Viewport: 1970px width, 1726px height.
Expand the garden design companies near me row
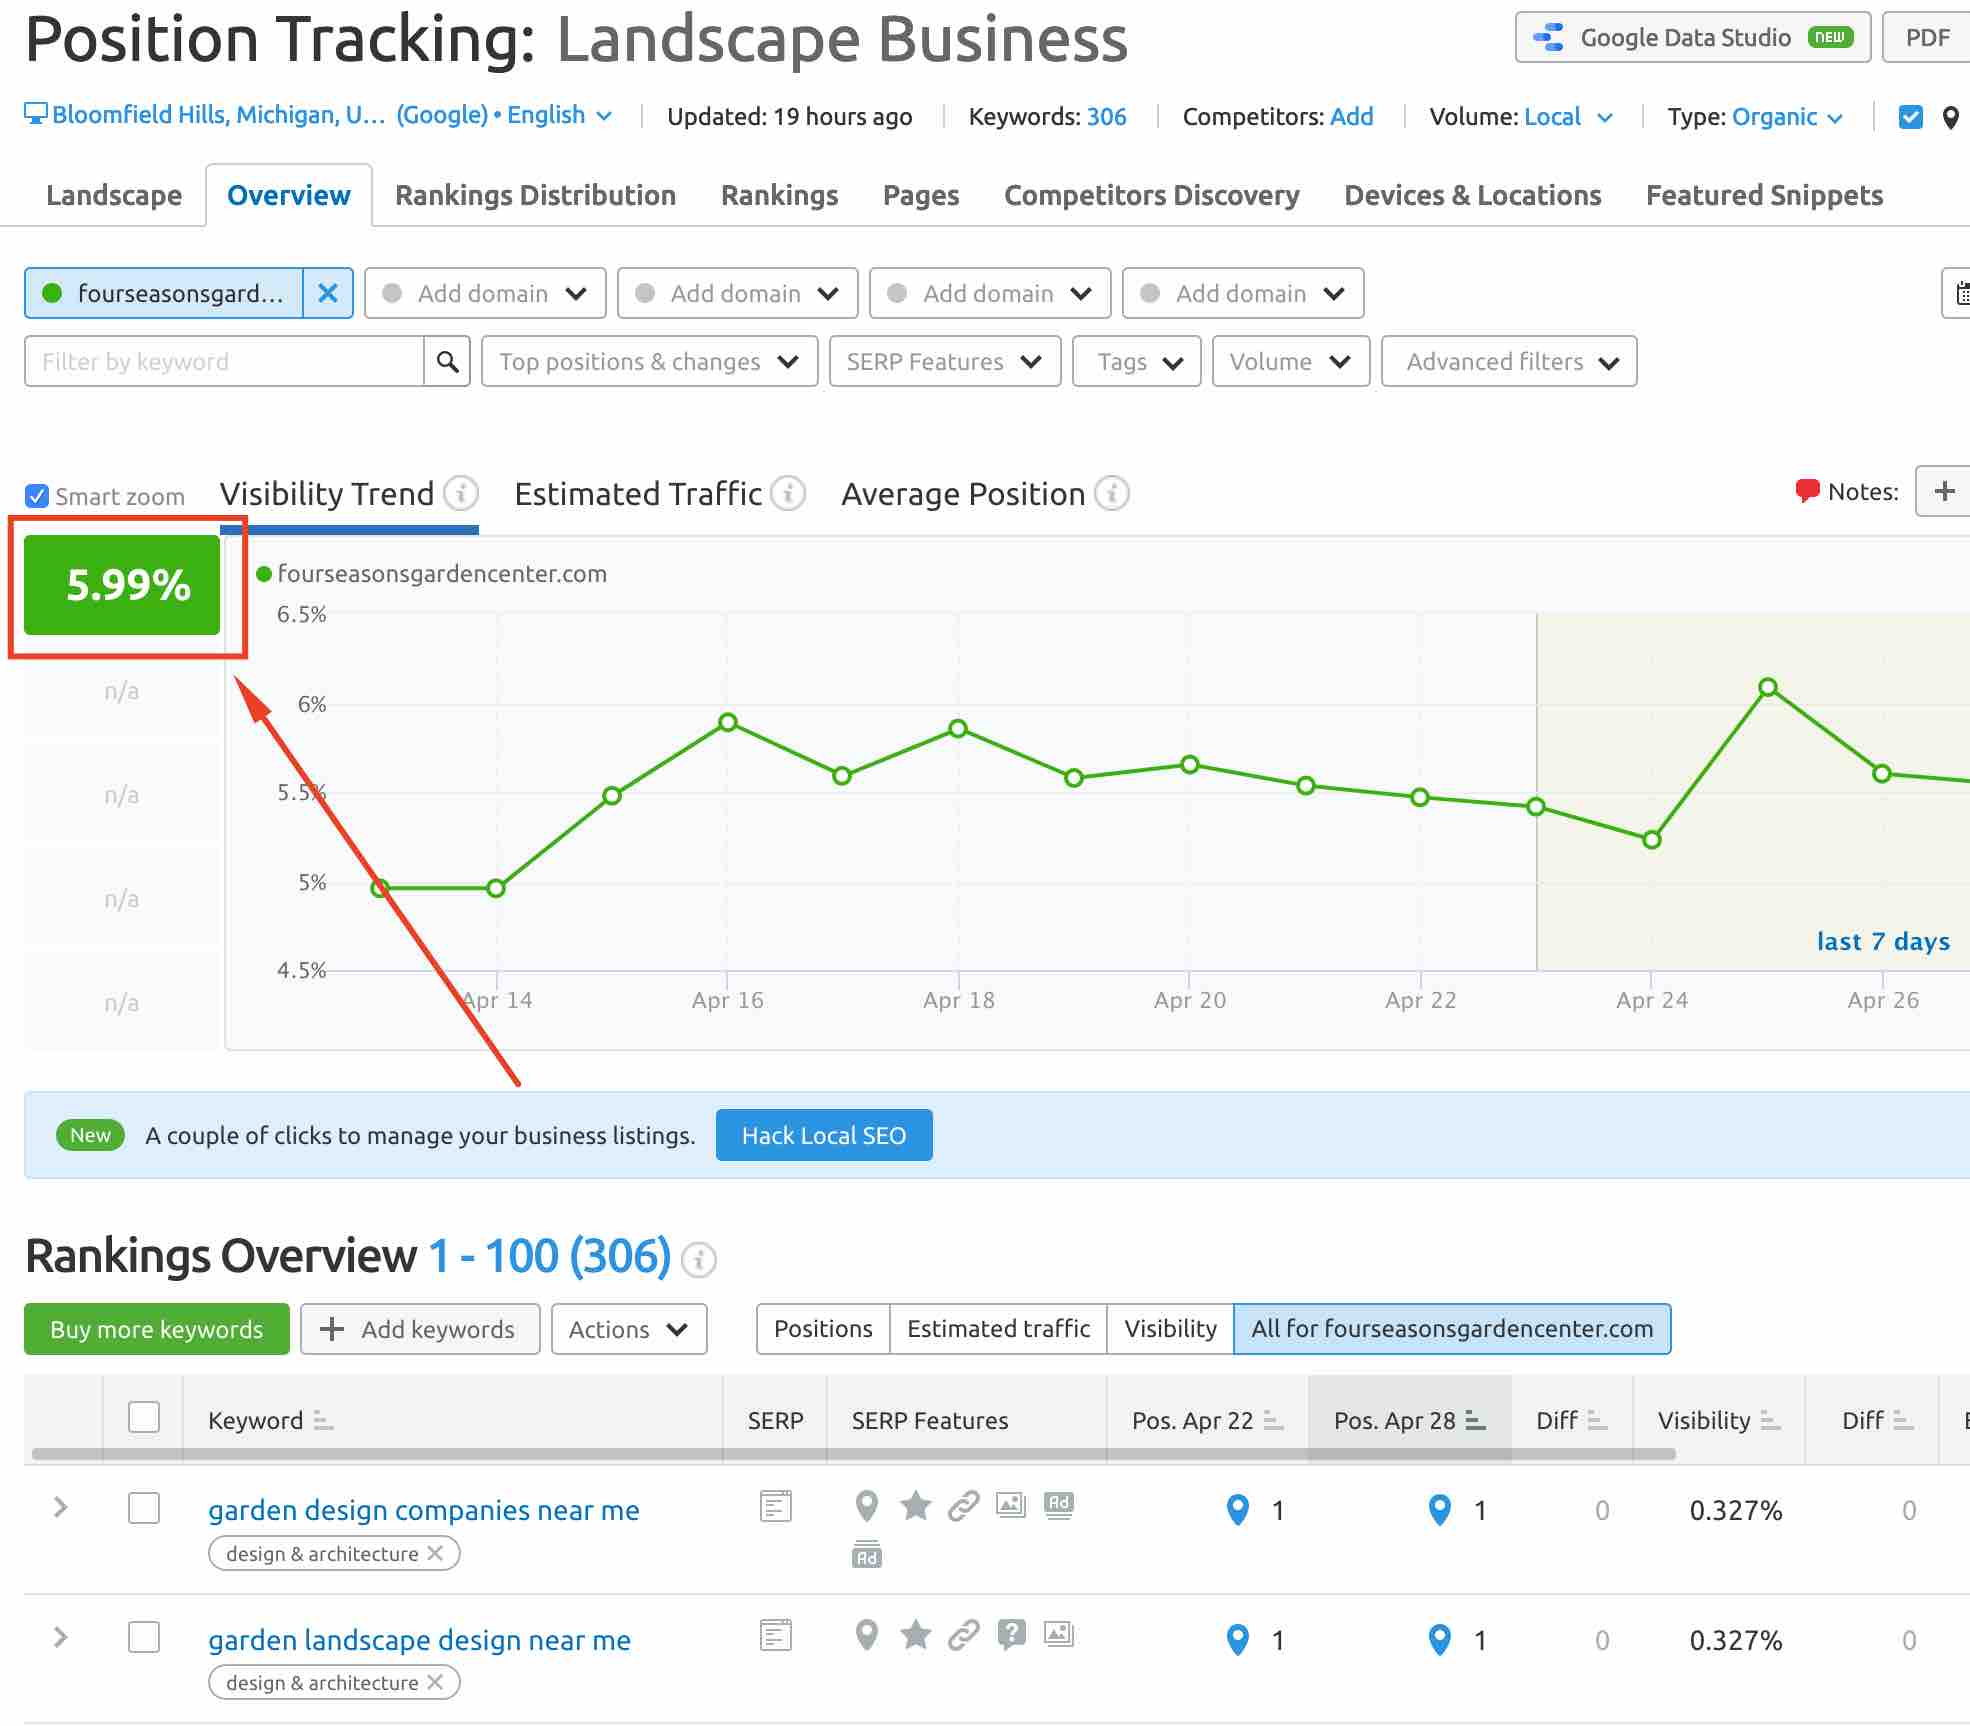[61, 1507]
